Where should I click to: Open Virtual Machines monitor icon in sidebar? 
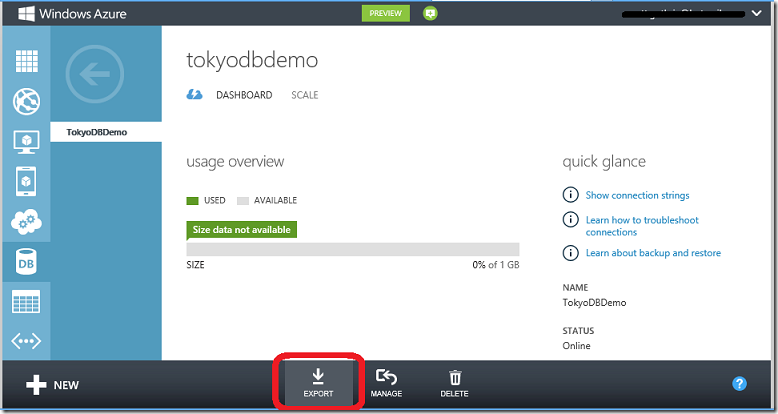pyautogui.click(x=26, y=142)
